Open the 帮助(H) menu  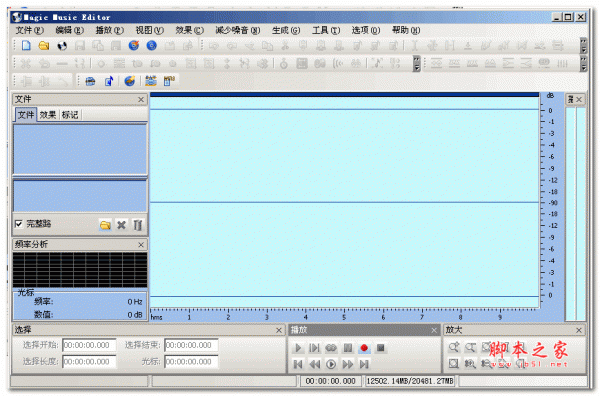(406, 30)
